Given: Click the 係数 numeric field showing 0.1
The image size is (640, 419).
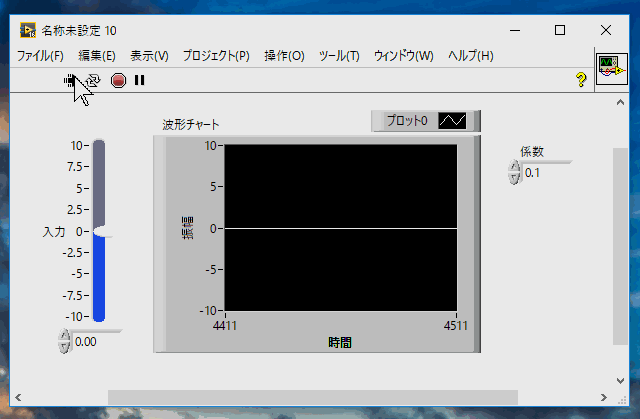Looking at the screenshot, I should tap(545, 173).
